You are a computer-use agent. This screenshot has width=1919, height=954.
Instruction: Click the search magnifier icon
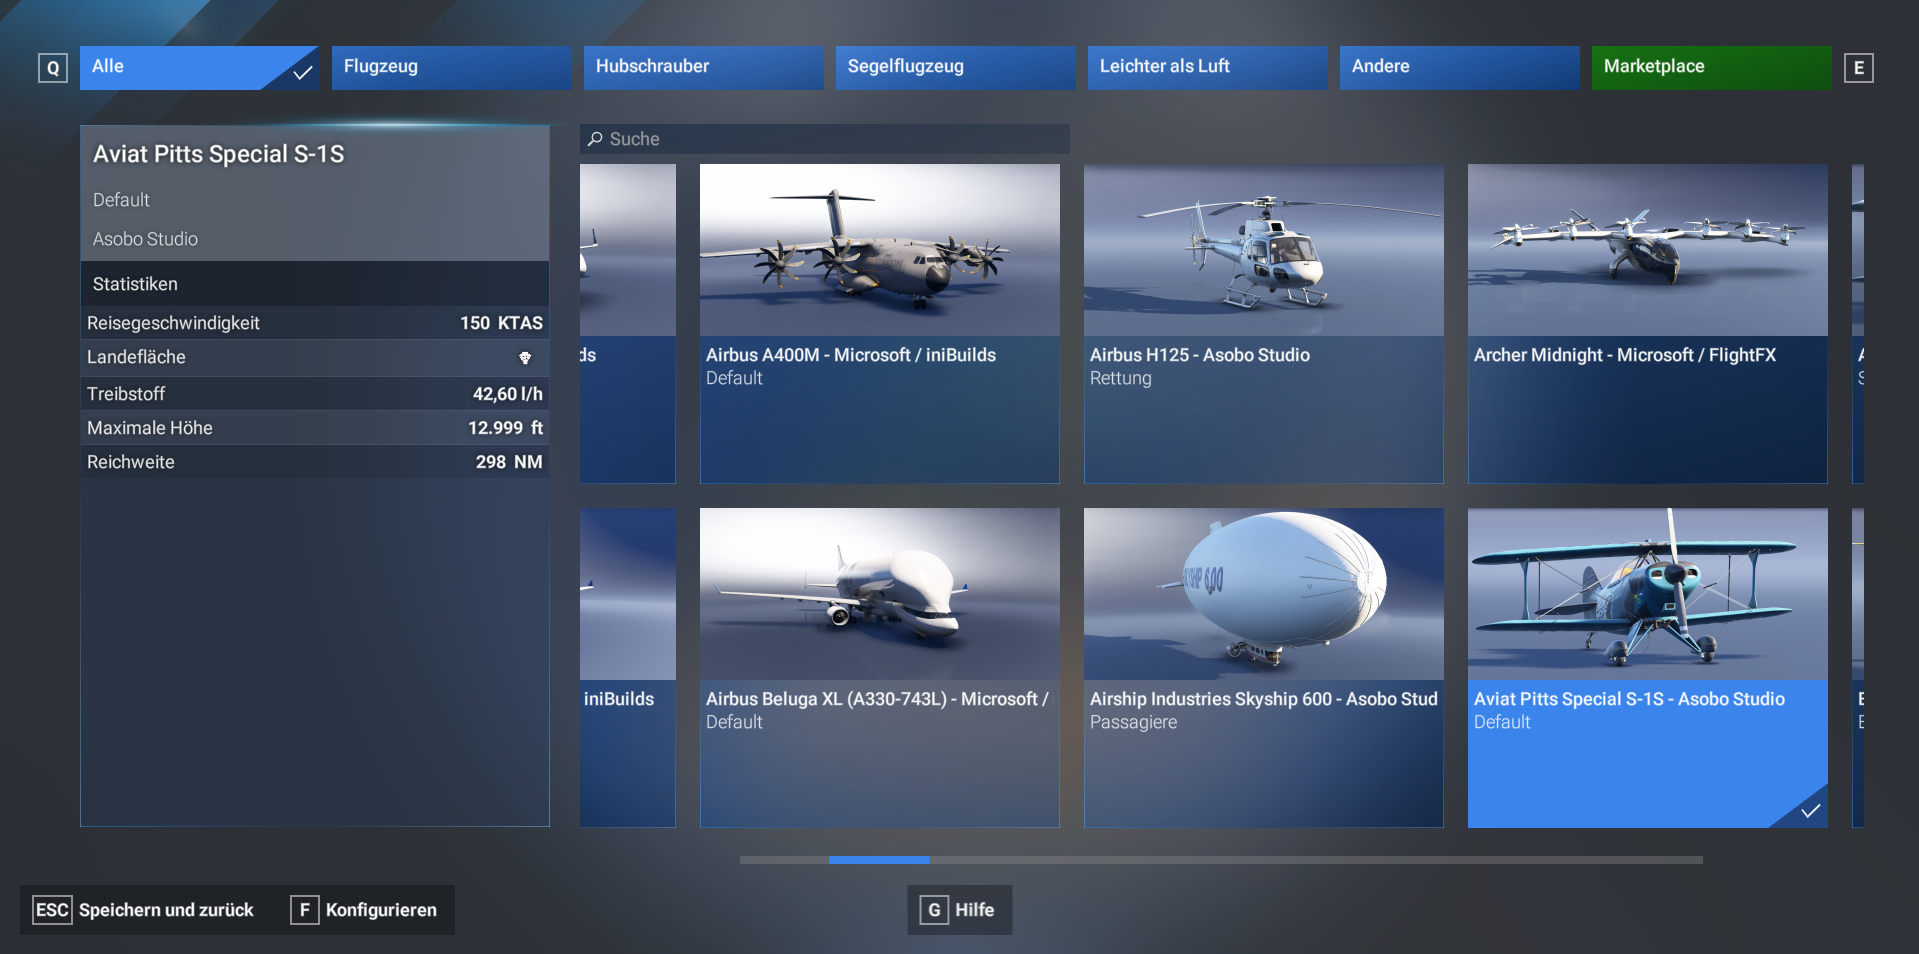(595, 139)
